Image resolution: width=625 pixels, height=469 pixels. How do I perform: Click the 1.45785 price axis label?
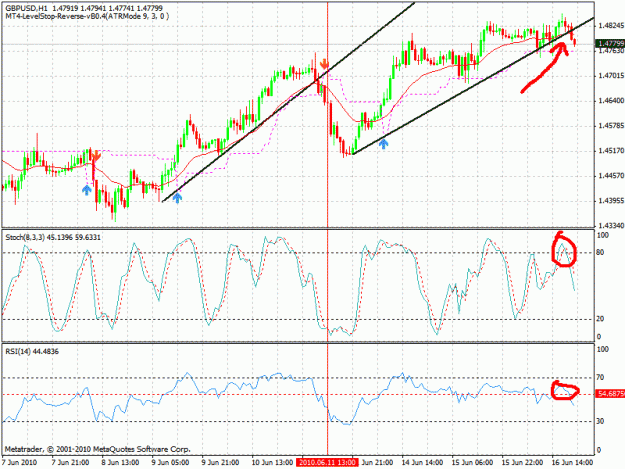pos(609,126)
